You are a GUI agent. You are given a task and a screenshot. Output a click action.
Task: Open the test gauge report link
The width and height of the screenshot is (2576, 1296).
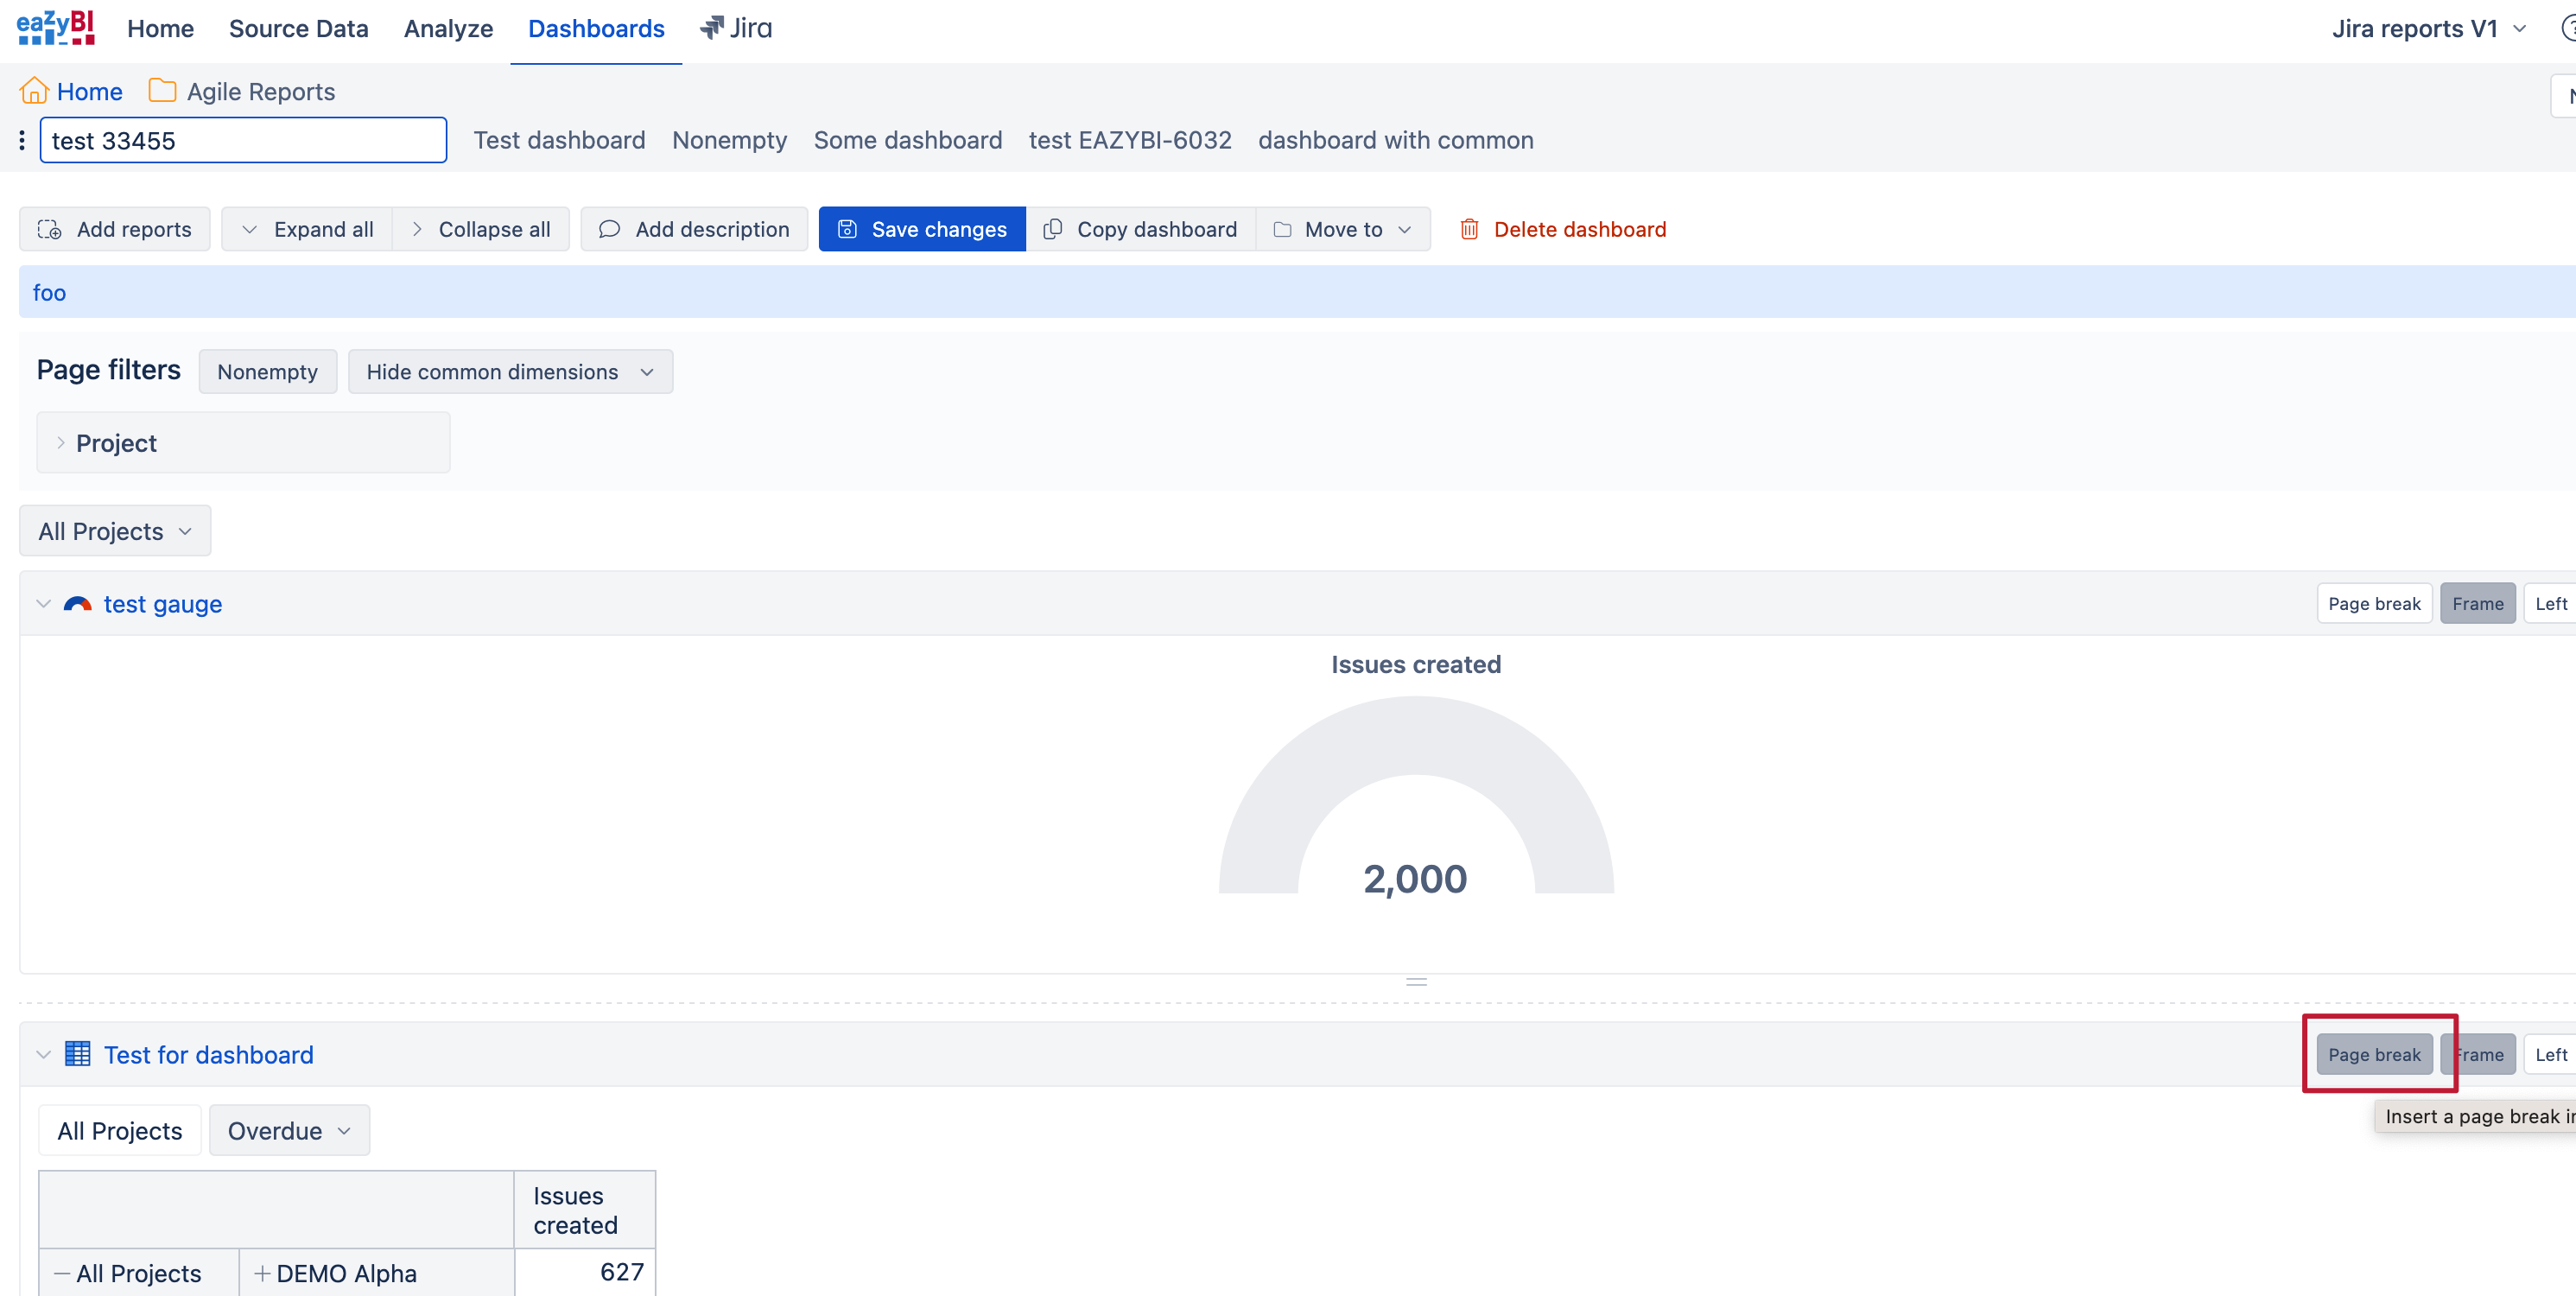163,603
